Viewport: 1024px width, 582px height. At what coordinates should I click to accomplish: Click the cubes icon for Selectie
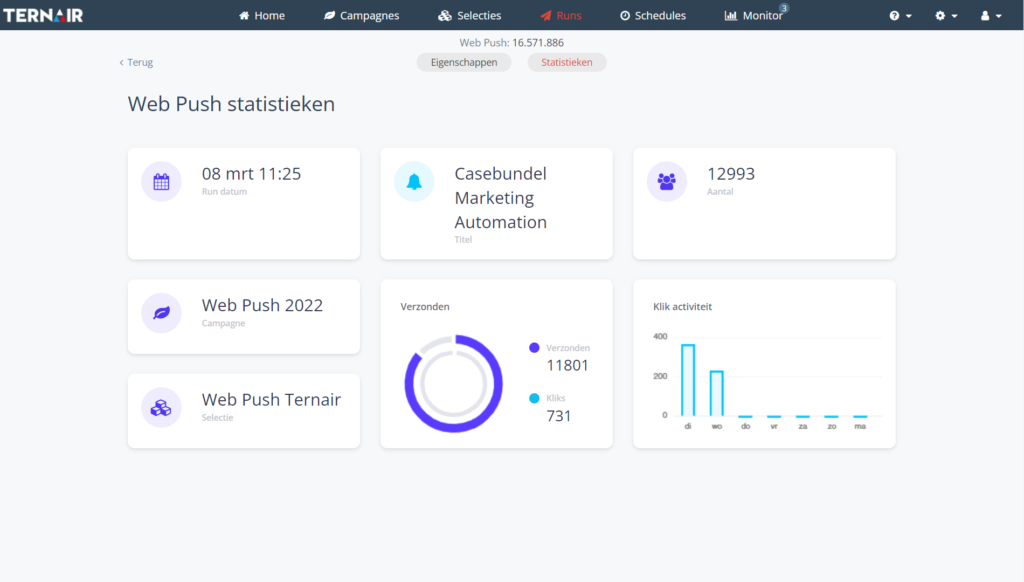click(161, 408)
